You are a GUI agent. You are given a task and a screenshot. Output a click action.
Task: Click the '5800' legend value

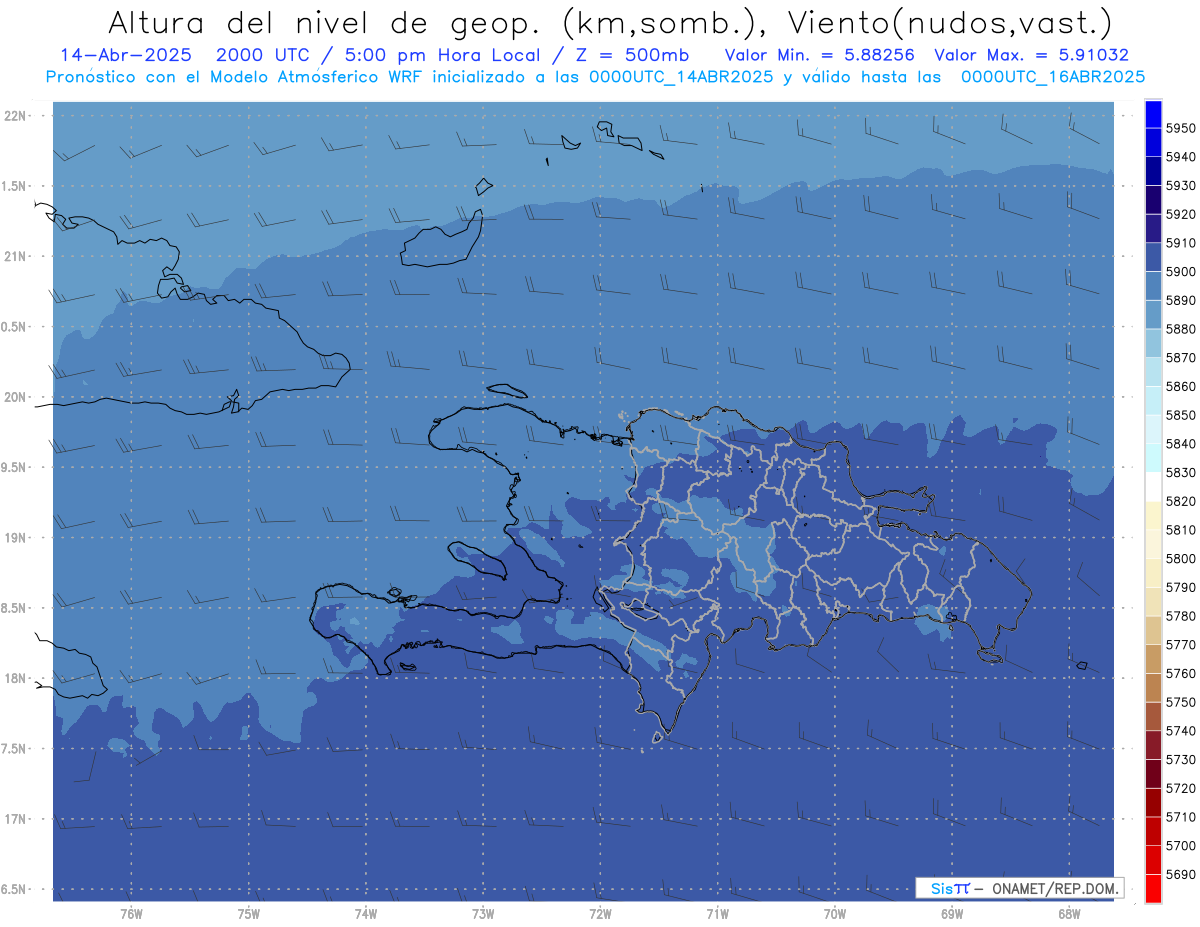[1181, 559]
